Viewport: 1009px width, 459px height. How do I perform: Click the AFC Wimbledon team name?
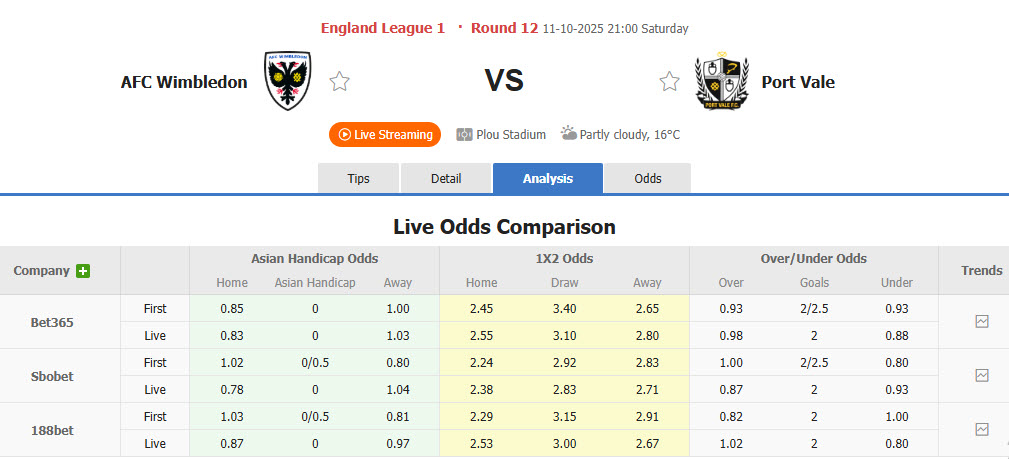click(184, 82)
